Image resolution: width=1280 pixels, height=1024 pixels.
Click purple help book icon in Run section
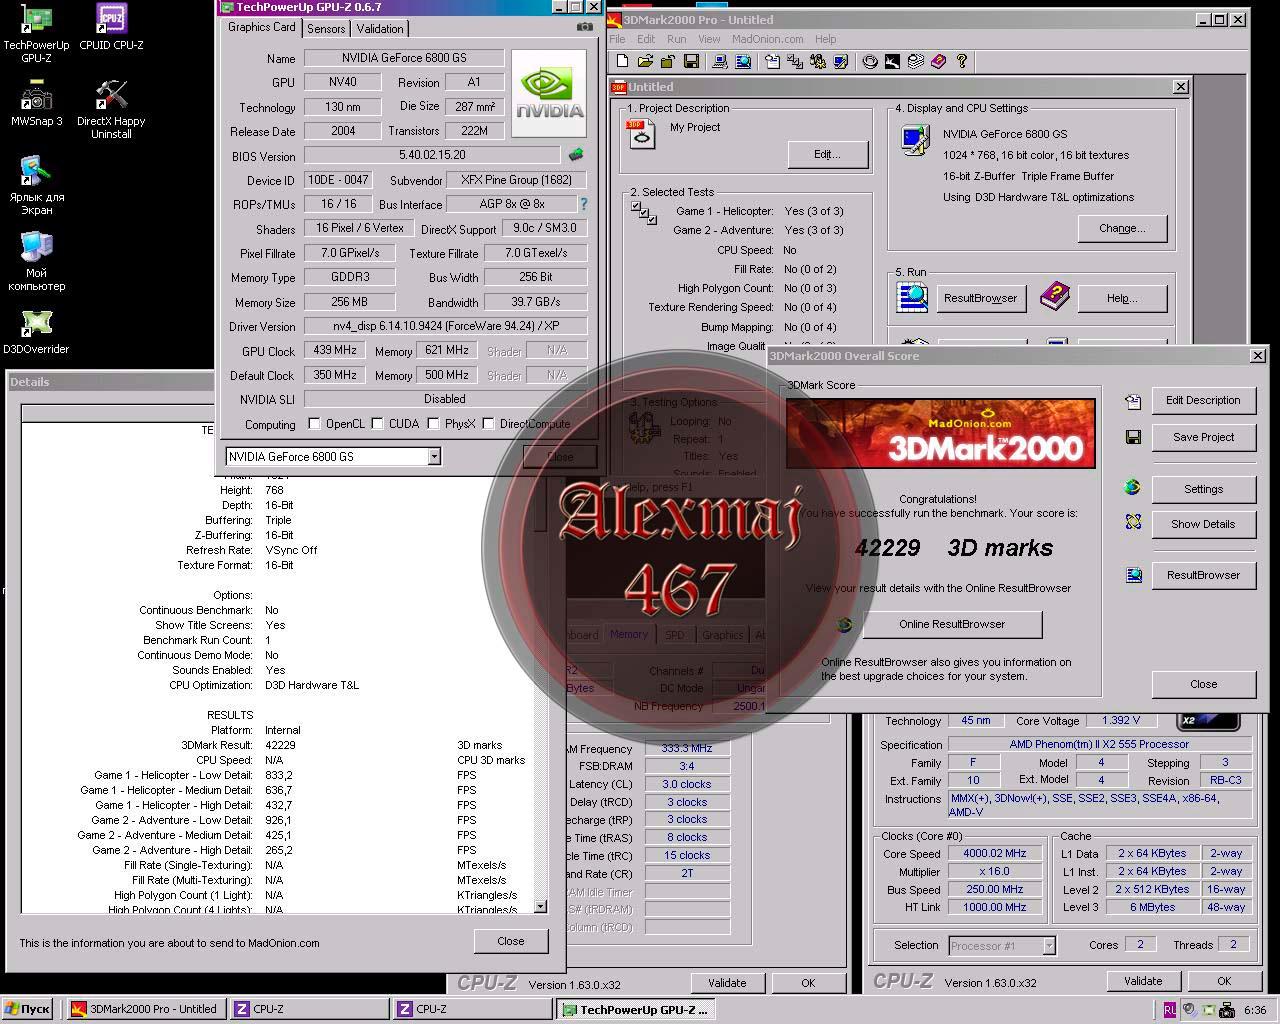coord(1054,296)
